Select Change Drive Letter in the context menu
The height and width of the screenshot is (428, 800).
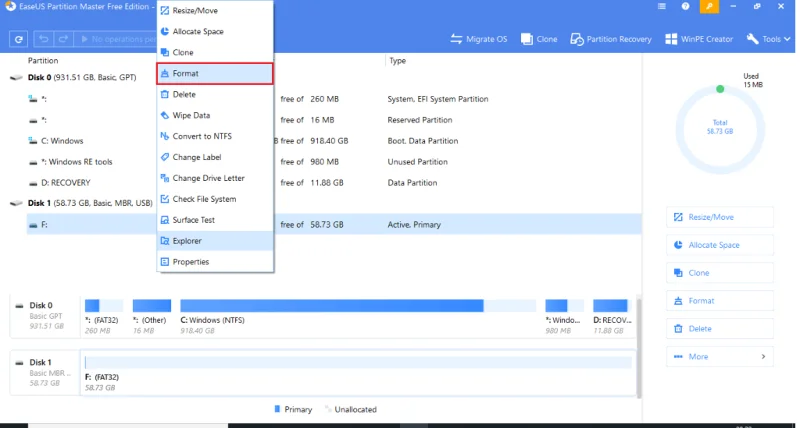coord(215,178)
